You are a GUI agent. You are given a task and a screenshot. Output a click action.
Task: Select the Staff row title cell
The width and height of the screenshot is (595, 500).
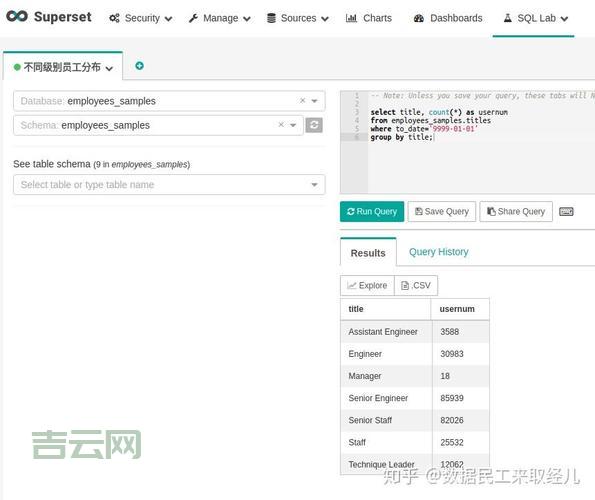[386, 443]
